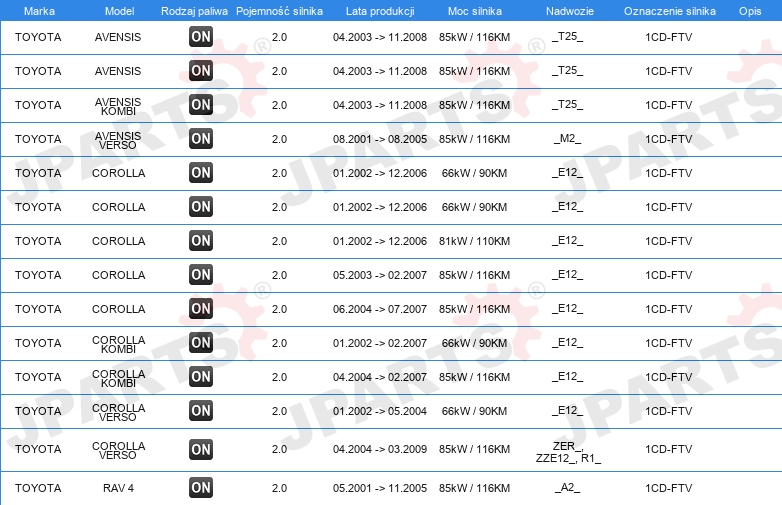
Task: Click the 2.0 engine capacity in the RAV 4 row
Action: (x=279, y=488)
